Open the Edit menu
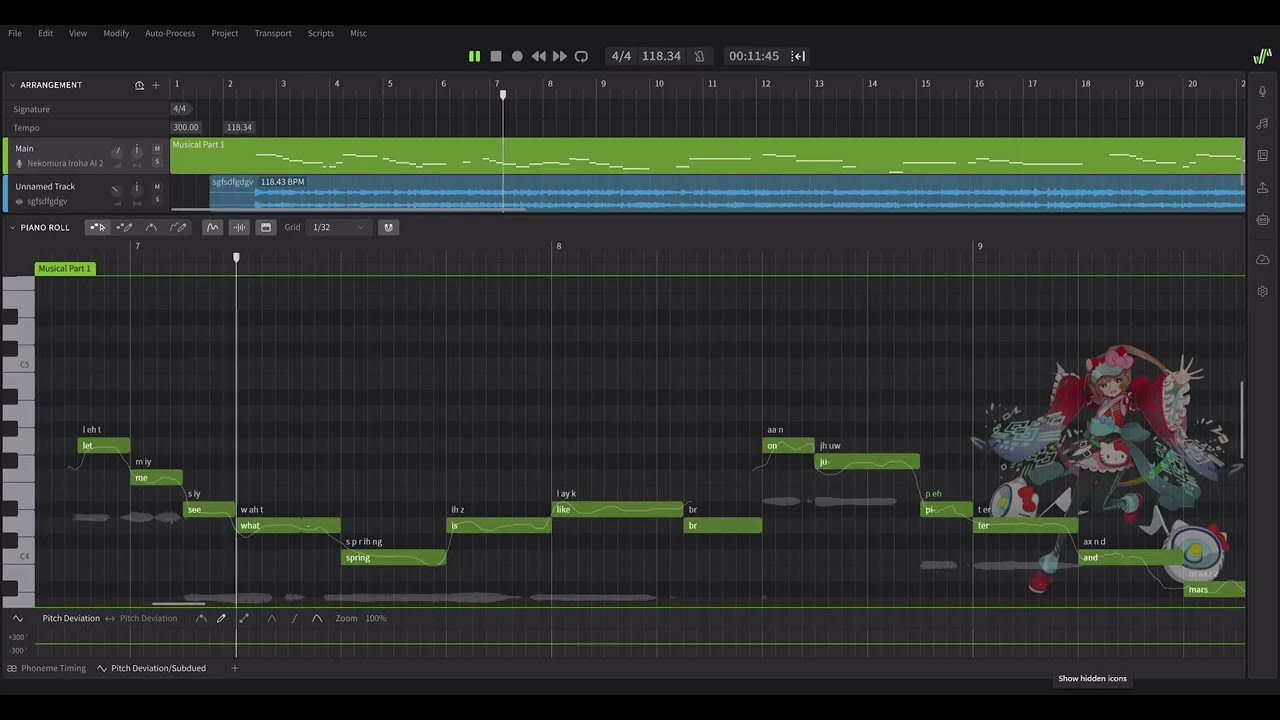 46,33
